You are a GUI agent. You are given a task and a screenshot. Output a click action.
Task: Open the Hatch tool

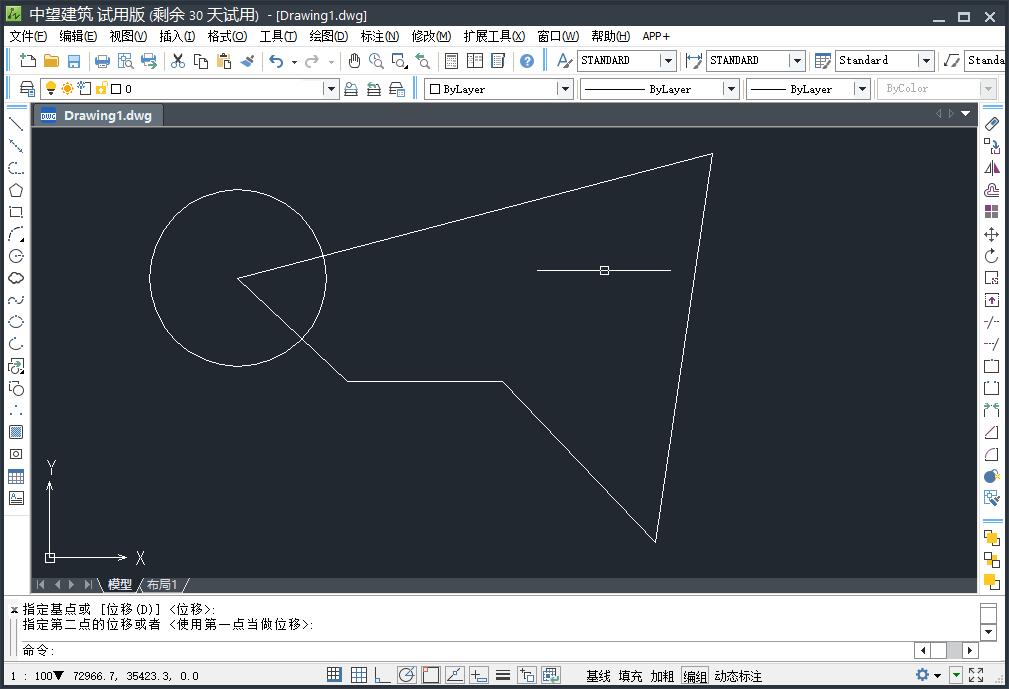click(13, 431)
